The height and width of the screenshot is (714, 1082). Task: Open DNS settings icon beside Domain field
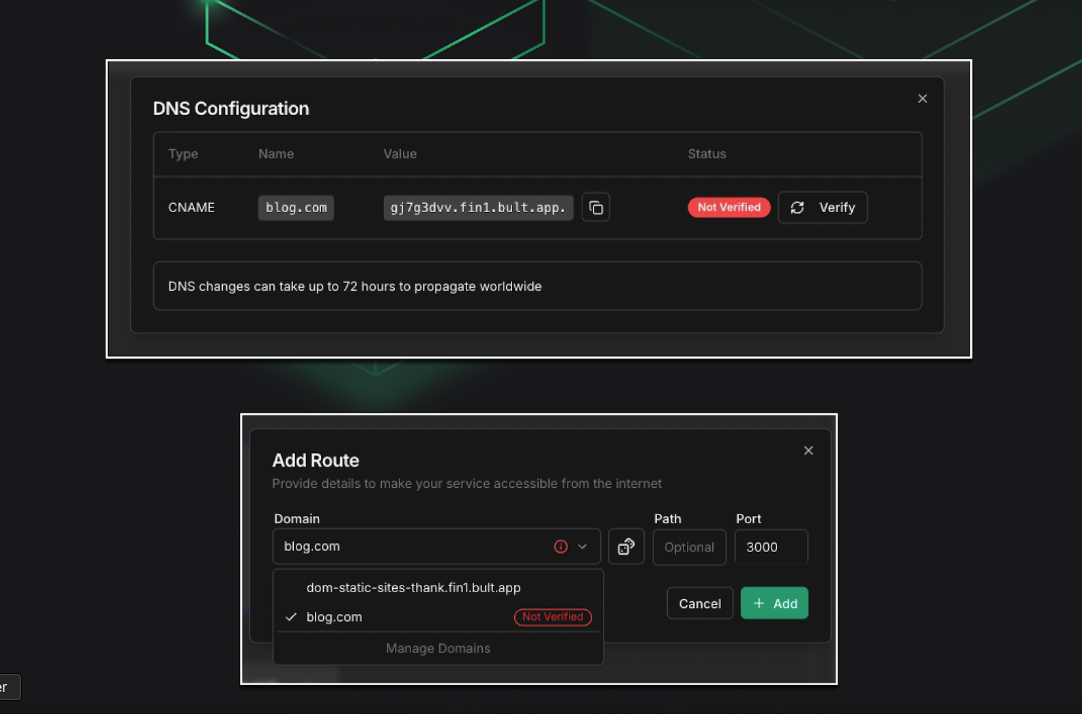626,547
